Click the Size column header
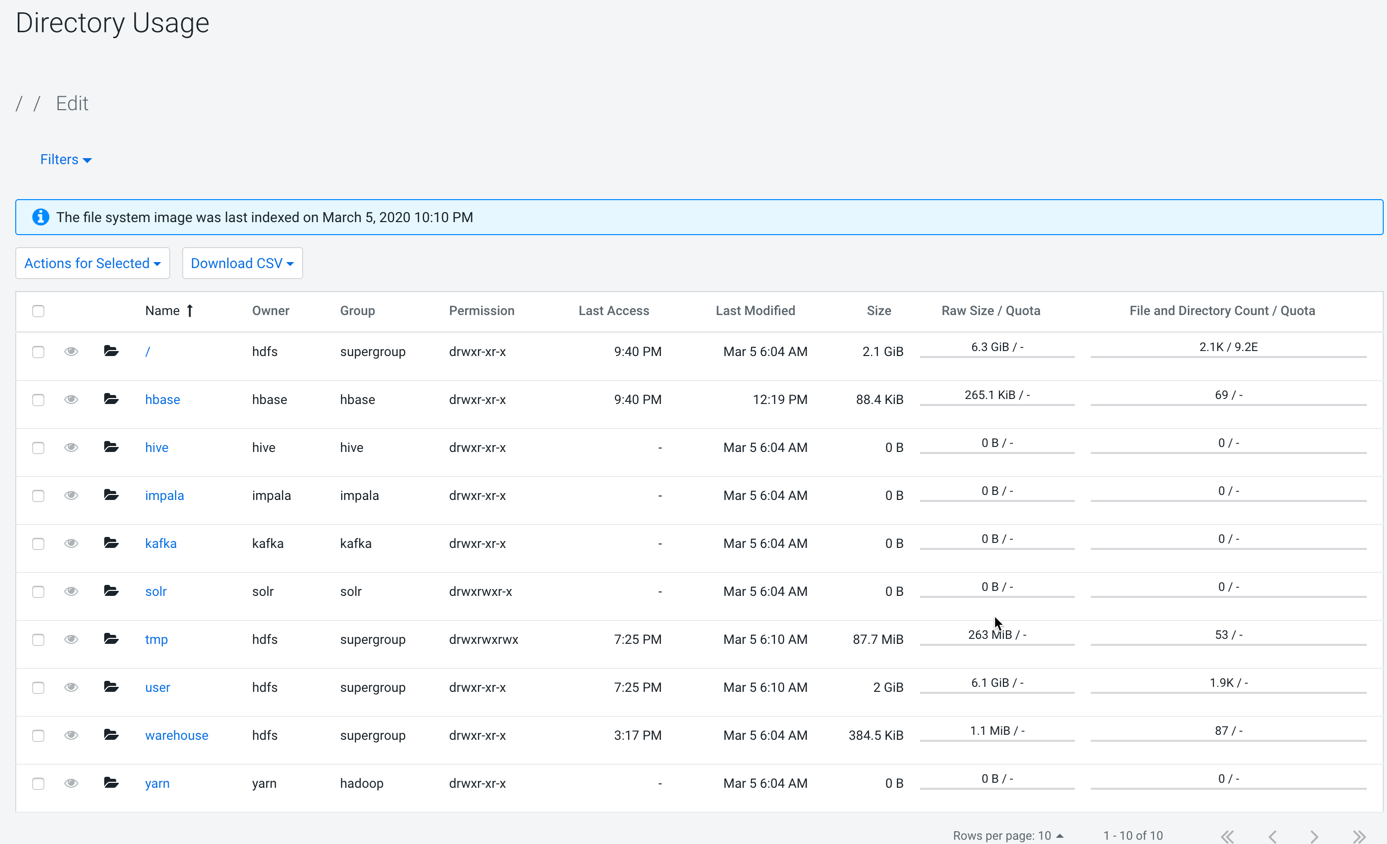 pos(878,311)
